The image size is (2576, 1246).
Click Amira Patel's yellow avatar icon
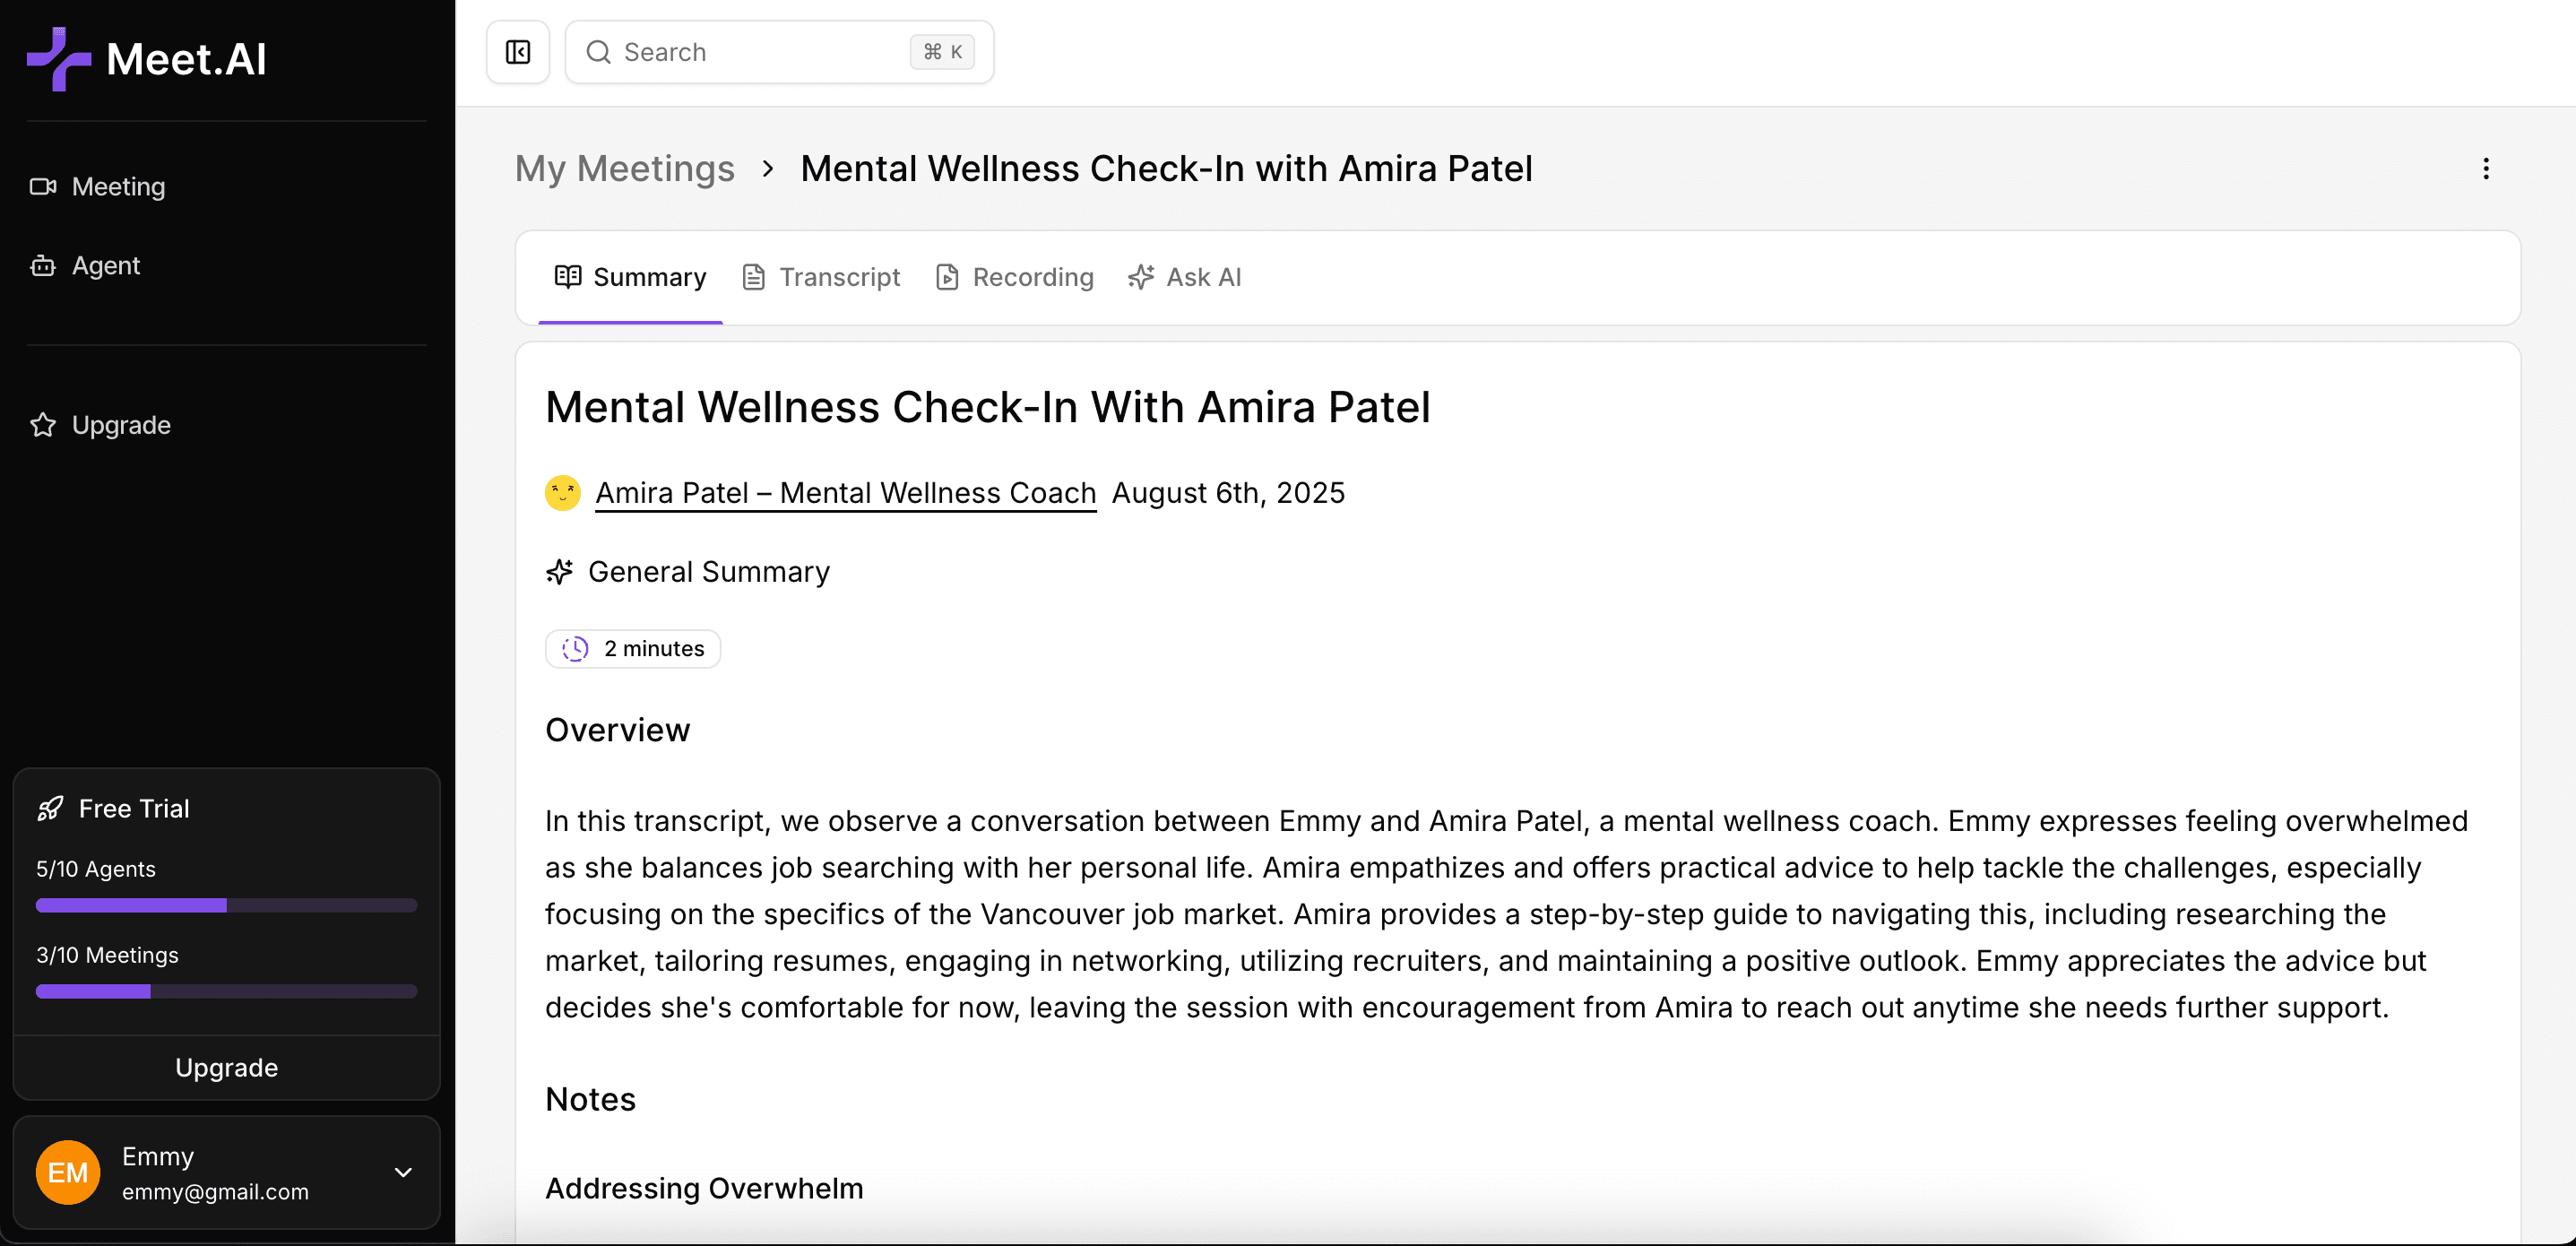tap(563, 493)
